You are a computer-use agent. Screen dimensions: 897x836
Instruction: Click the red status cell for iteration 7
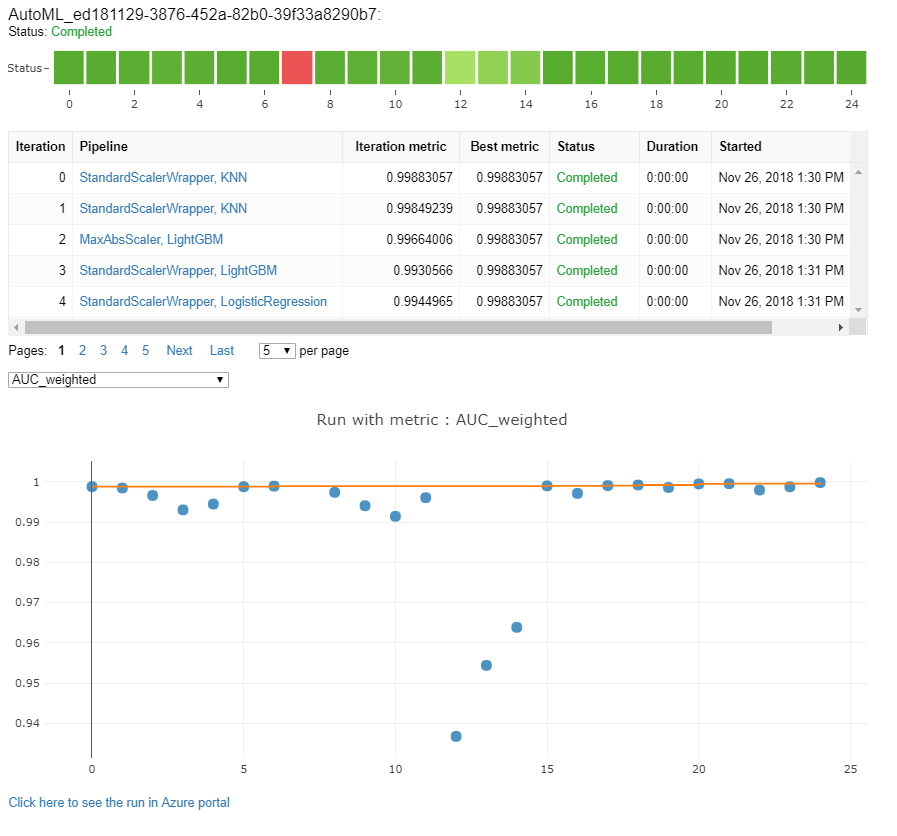(297, 67)
